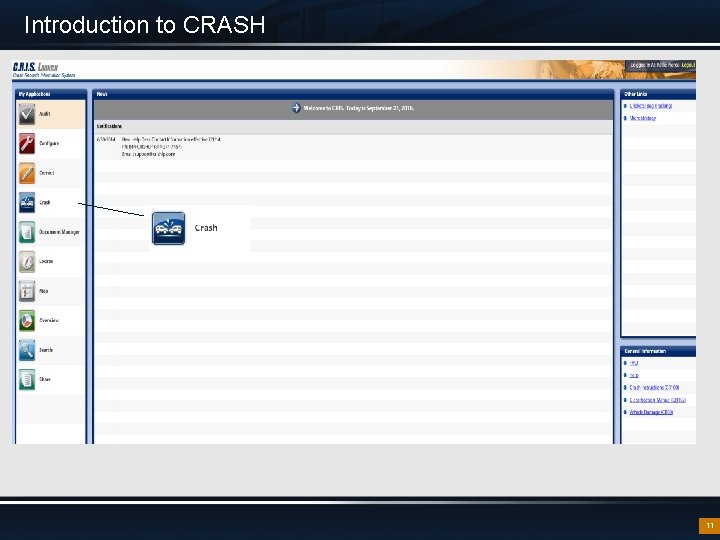
Task: Click the blue arrow beside Welcome message
Action: tap(296, 108)
